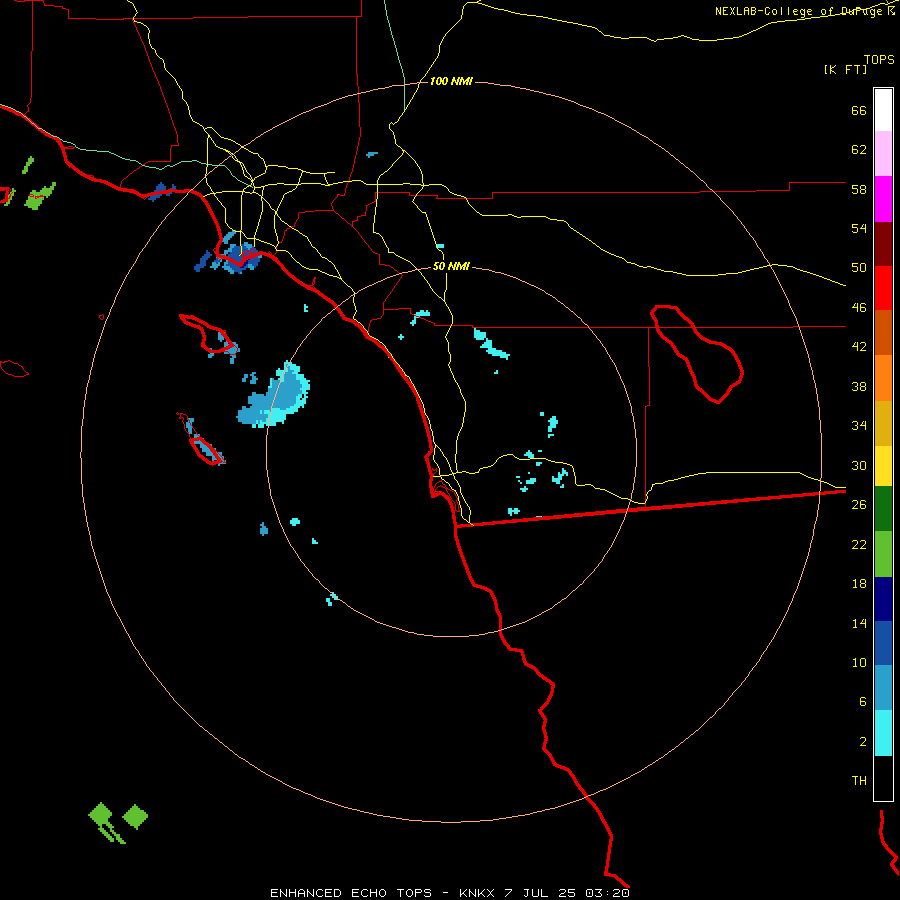900x900 pixels.
Task: Select the 66 value in the legend
Action: pyautogui.click(x=859, y=110)
